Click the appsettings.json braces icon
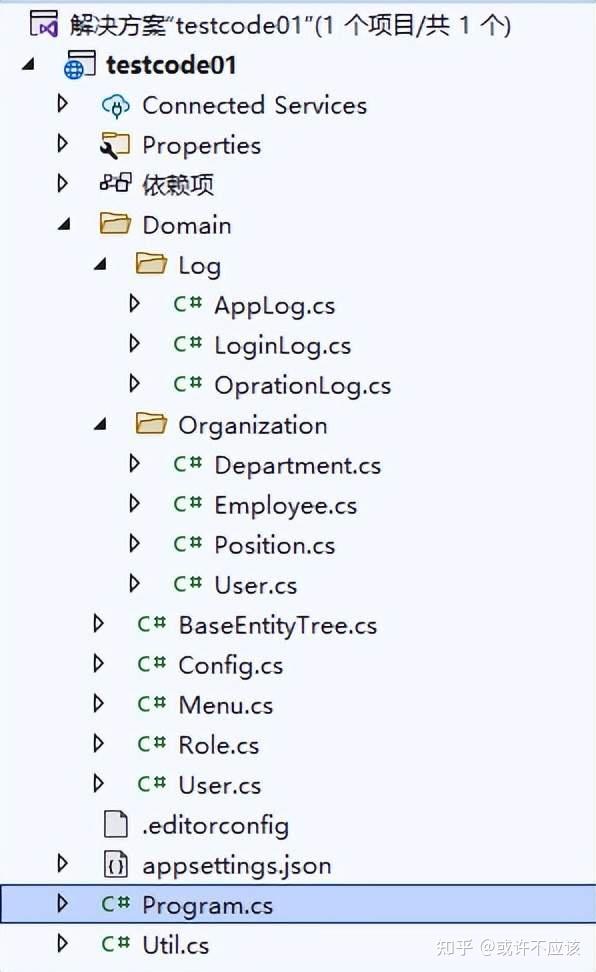Image resolution: width=596 pixels, height=972 pixels. (x=115, y=865)
